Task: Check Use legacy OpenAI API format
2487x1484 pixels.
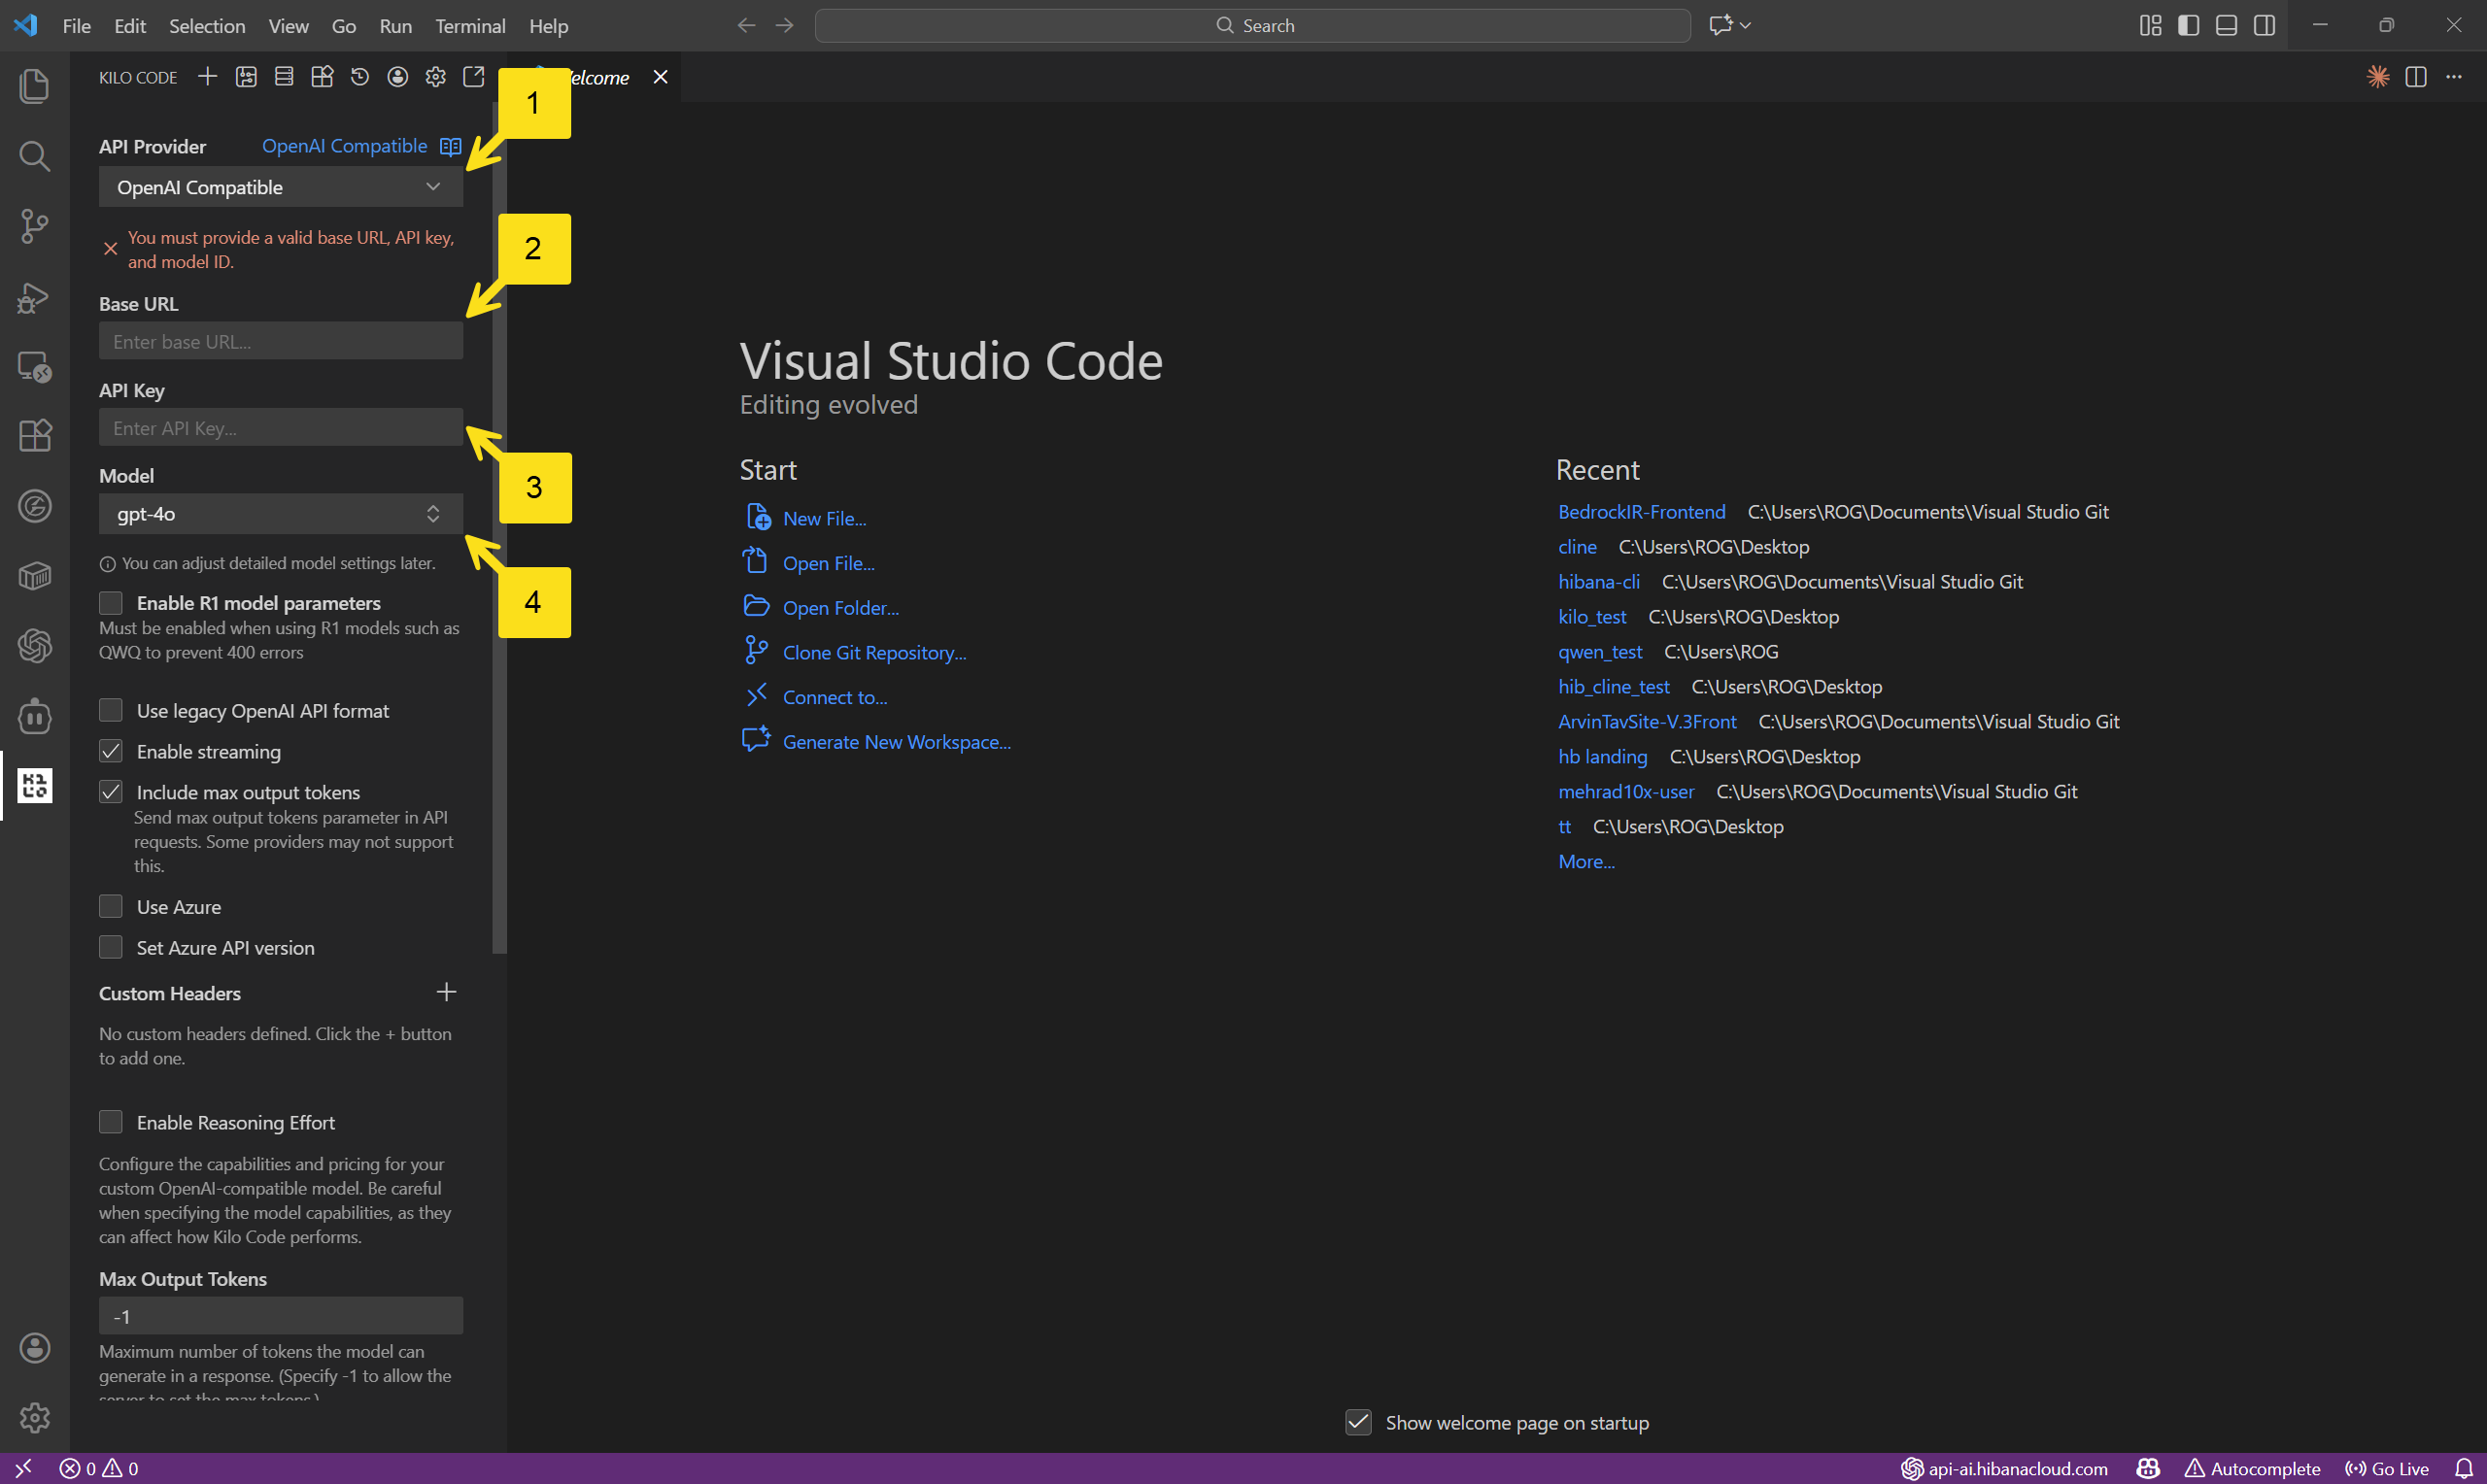Action: coord(111,710)
